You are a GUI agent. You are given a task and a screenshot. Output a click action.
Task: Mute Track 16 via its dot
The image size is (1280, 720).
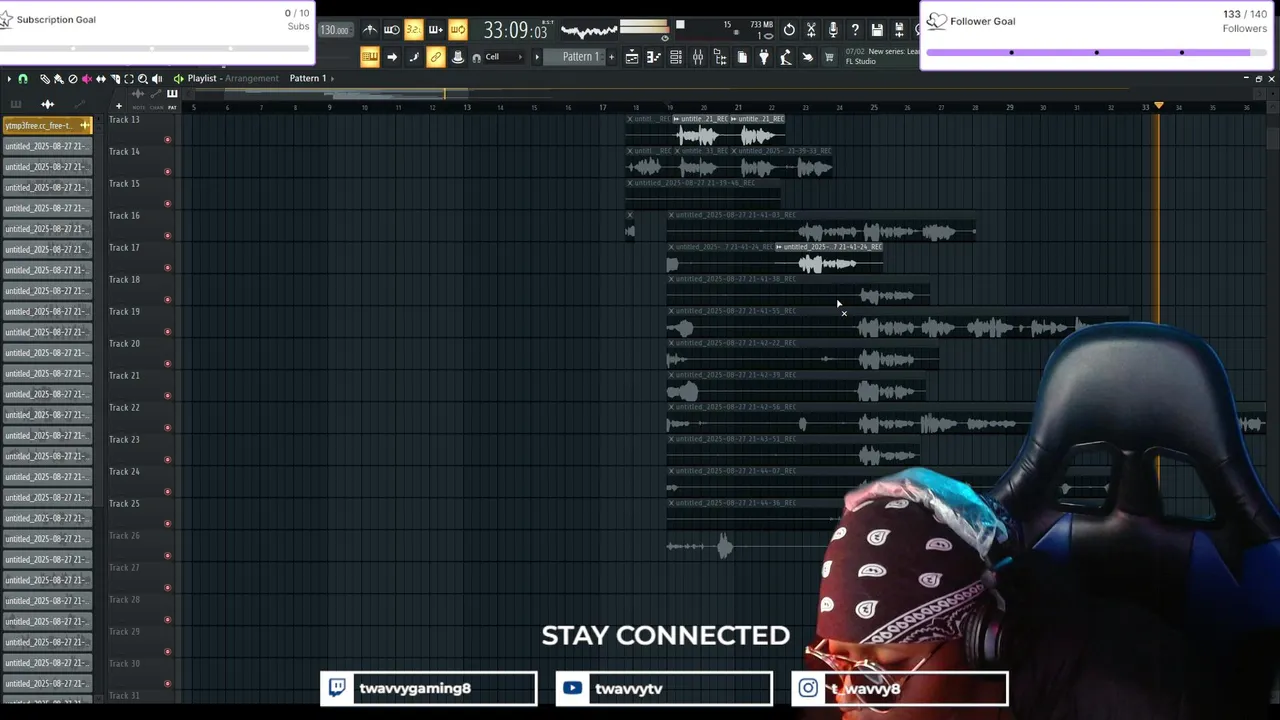click(167, 236)
